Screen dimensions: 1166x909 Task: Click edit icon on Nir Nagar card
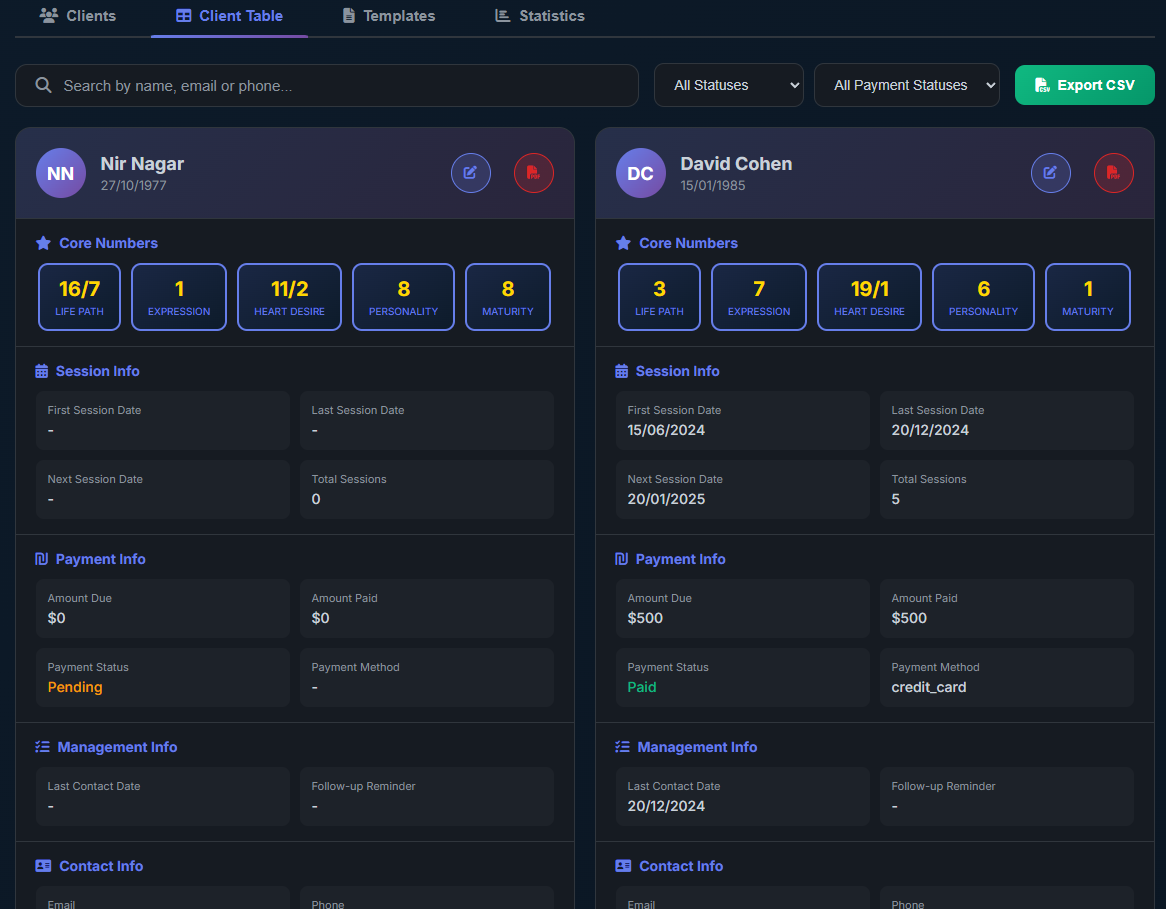coord(470,173)
